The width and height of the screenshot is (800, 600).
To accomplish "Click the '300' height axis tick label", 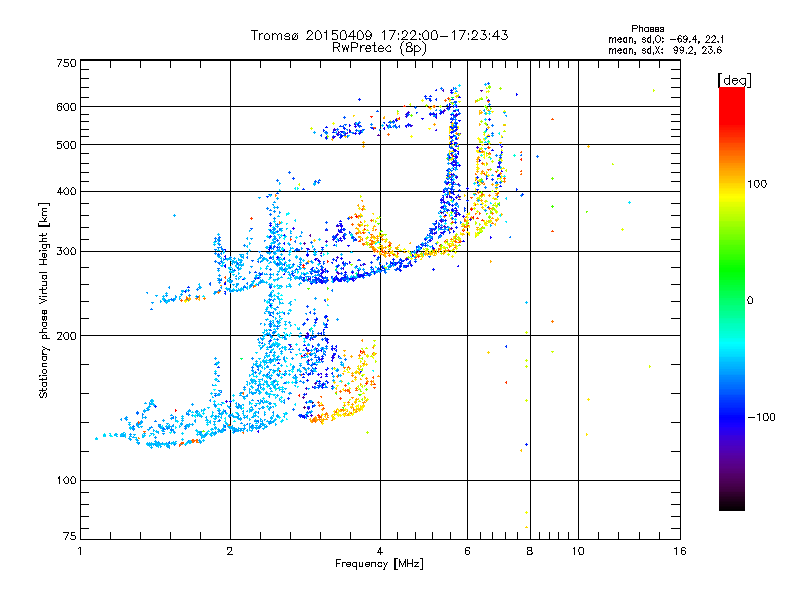I will [x=67, y=251].
